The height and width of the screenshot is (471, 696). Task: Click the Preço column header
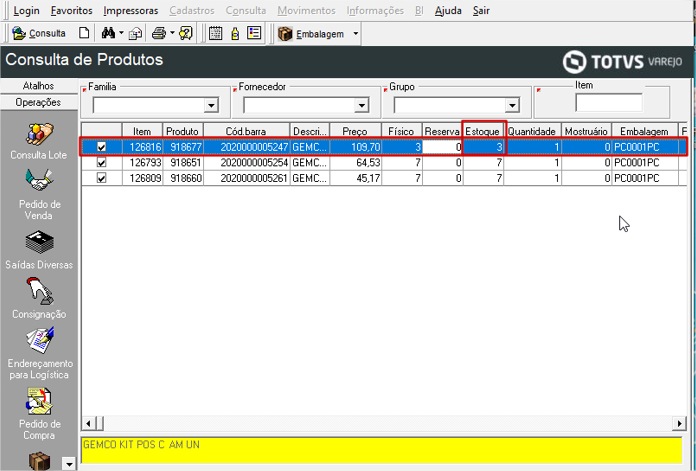point(355,131)
